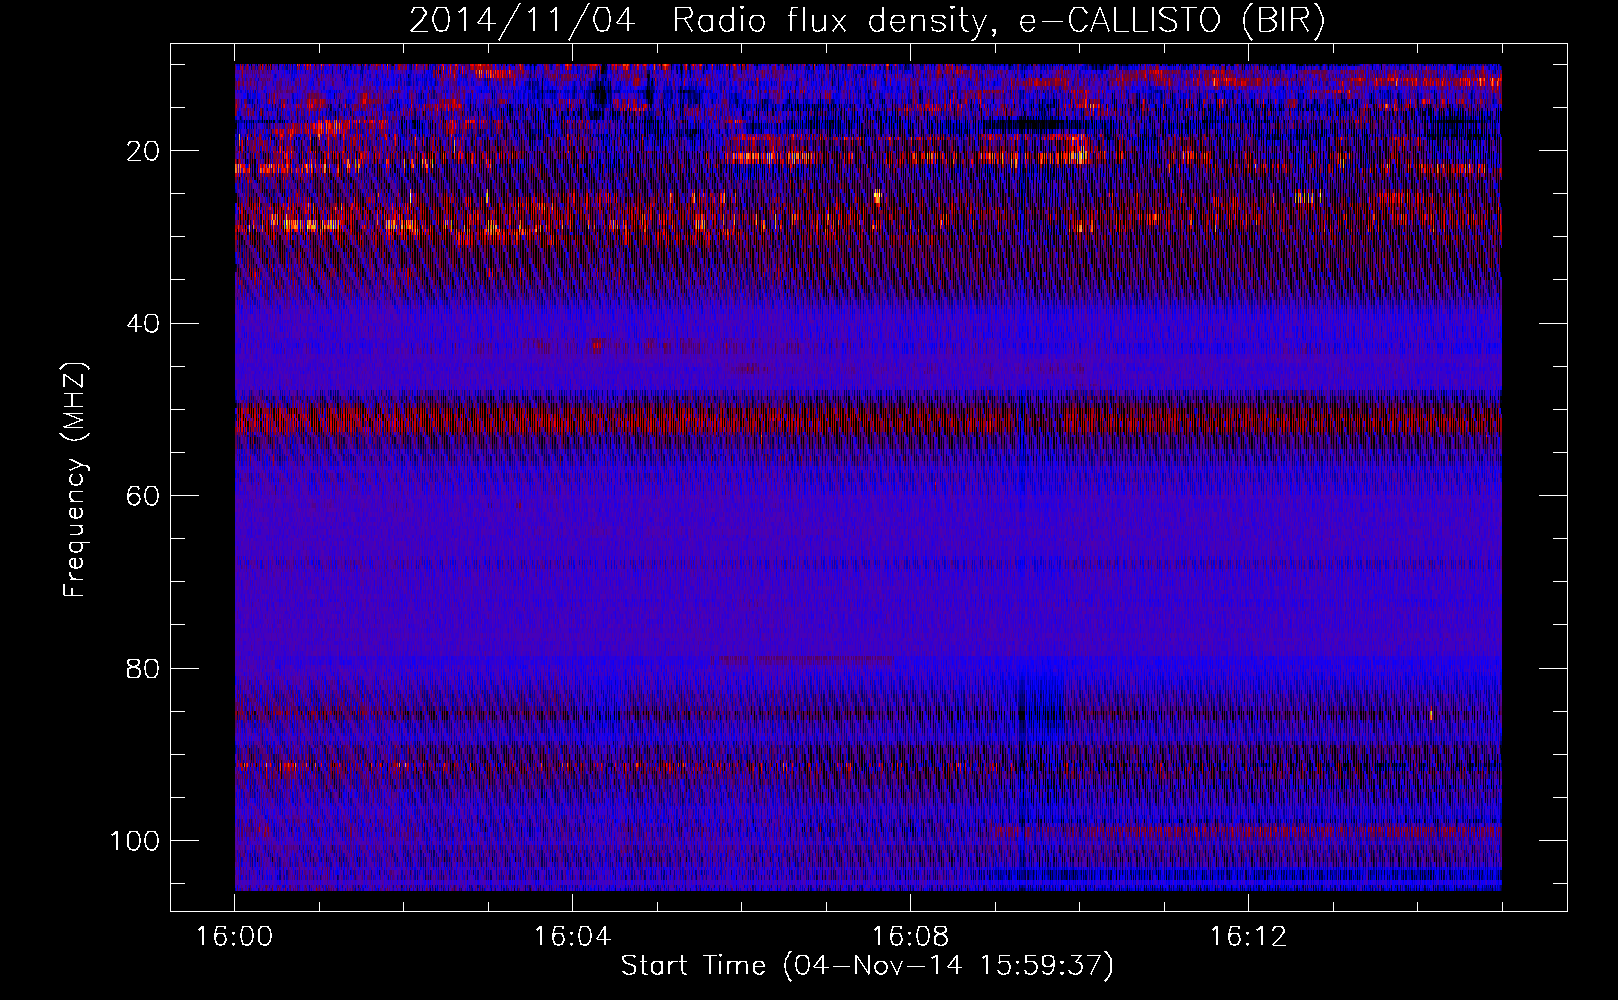1618x1000 pixels.
Task: Click the dark blue vertical feature near 16:09 at 85 MHz
Action: click(1040, 720)
